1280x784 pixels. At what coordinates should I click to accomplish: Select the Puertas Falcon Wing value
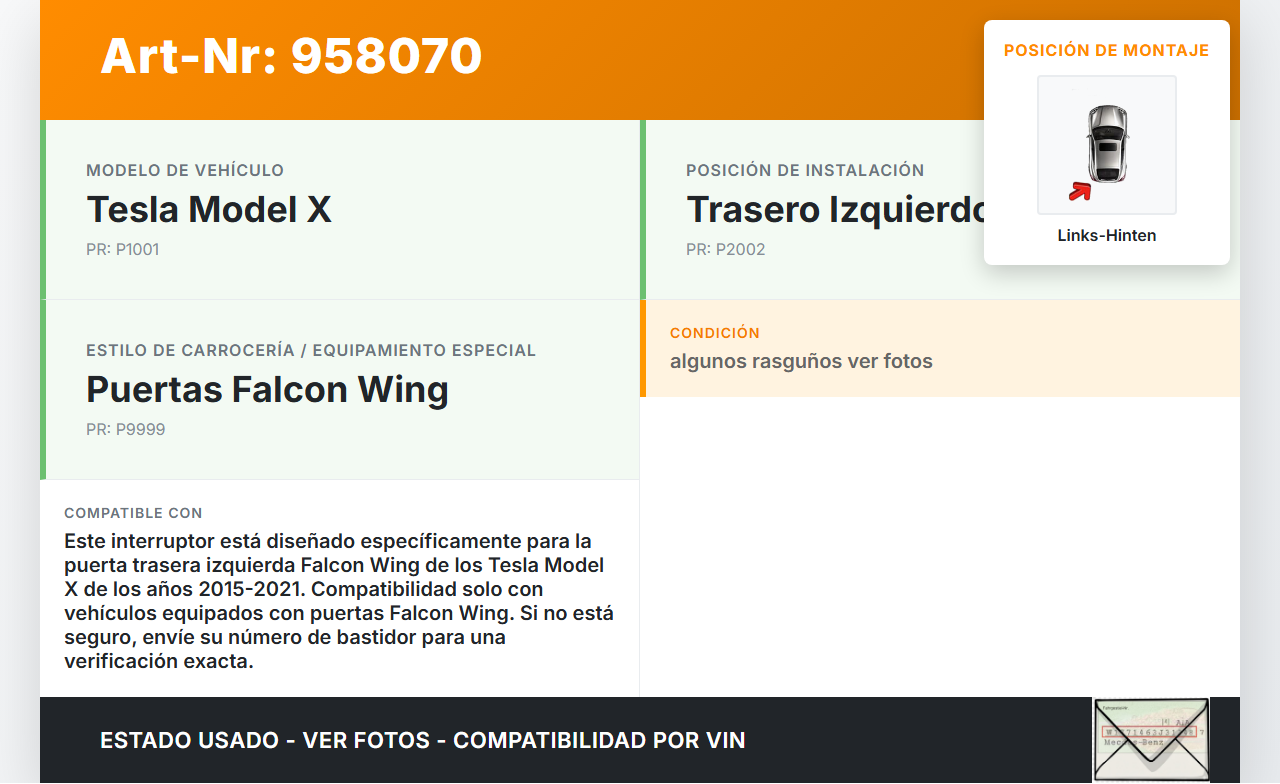click(267, 390)
